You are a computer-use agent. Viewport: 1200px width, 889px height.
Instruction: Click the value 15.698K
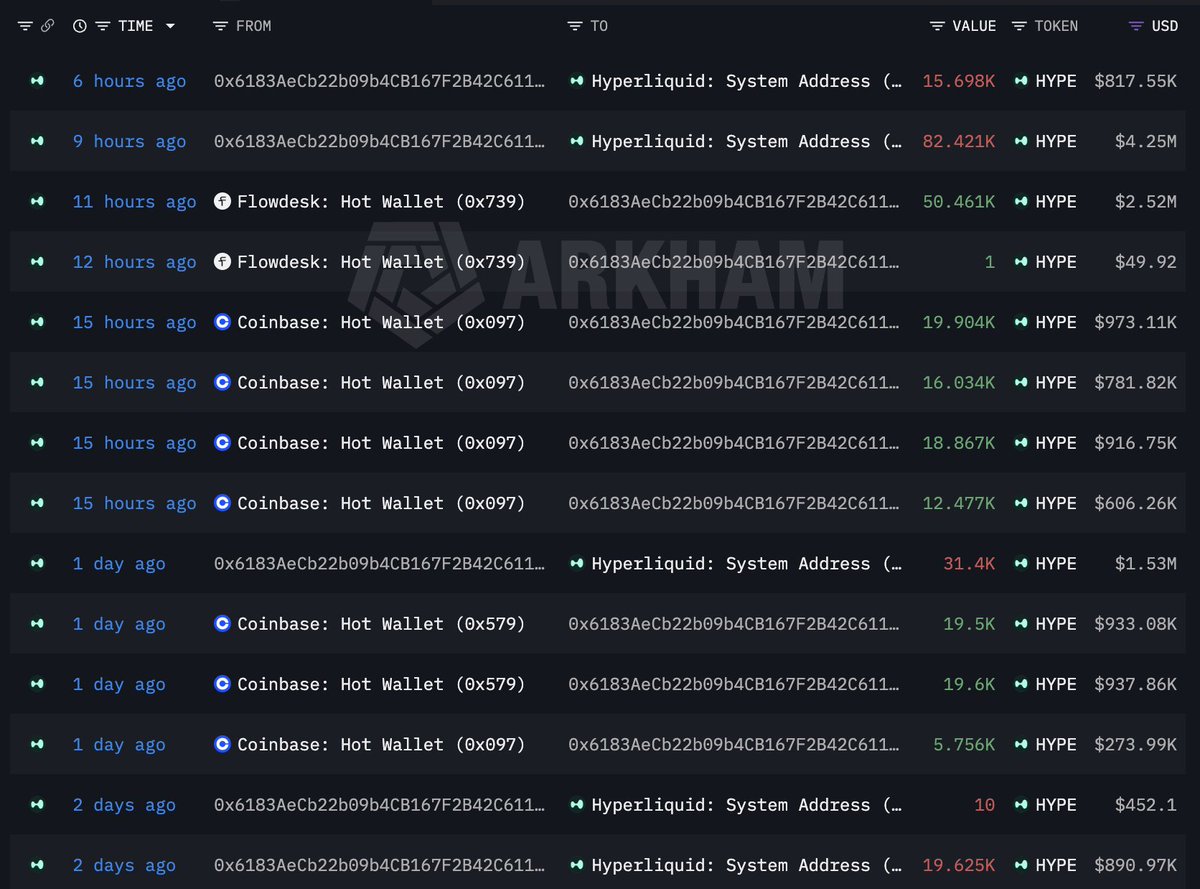[959, 81]
